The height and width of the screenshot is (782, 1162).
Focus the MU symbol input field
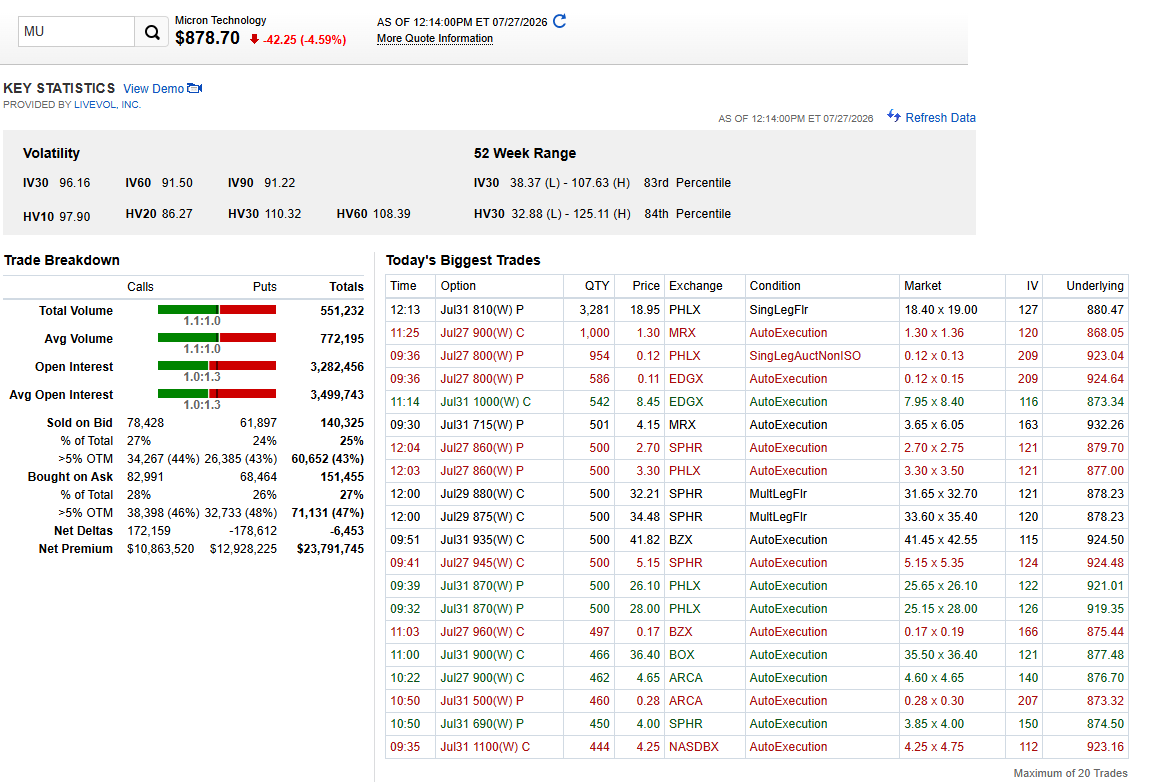click(x=76, y=32)
